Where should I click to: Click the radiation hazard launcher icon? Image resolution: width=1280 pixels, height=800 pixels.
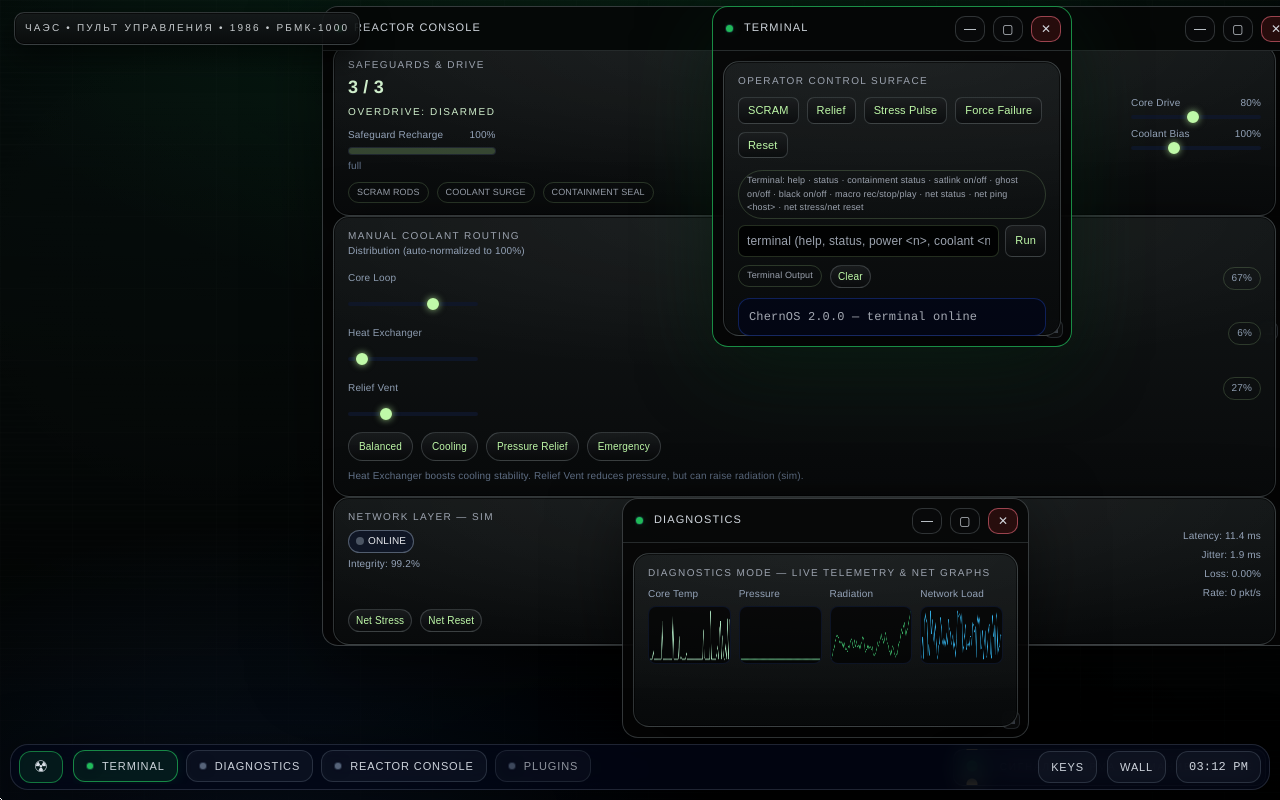(x=41, y=766)
